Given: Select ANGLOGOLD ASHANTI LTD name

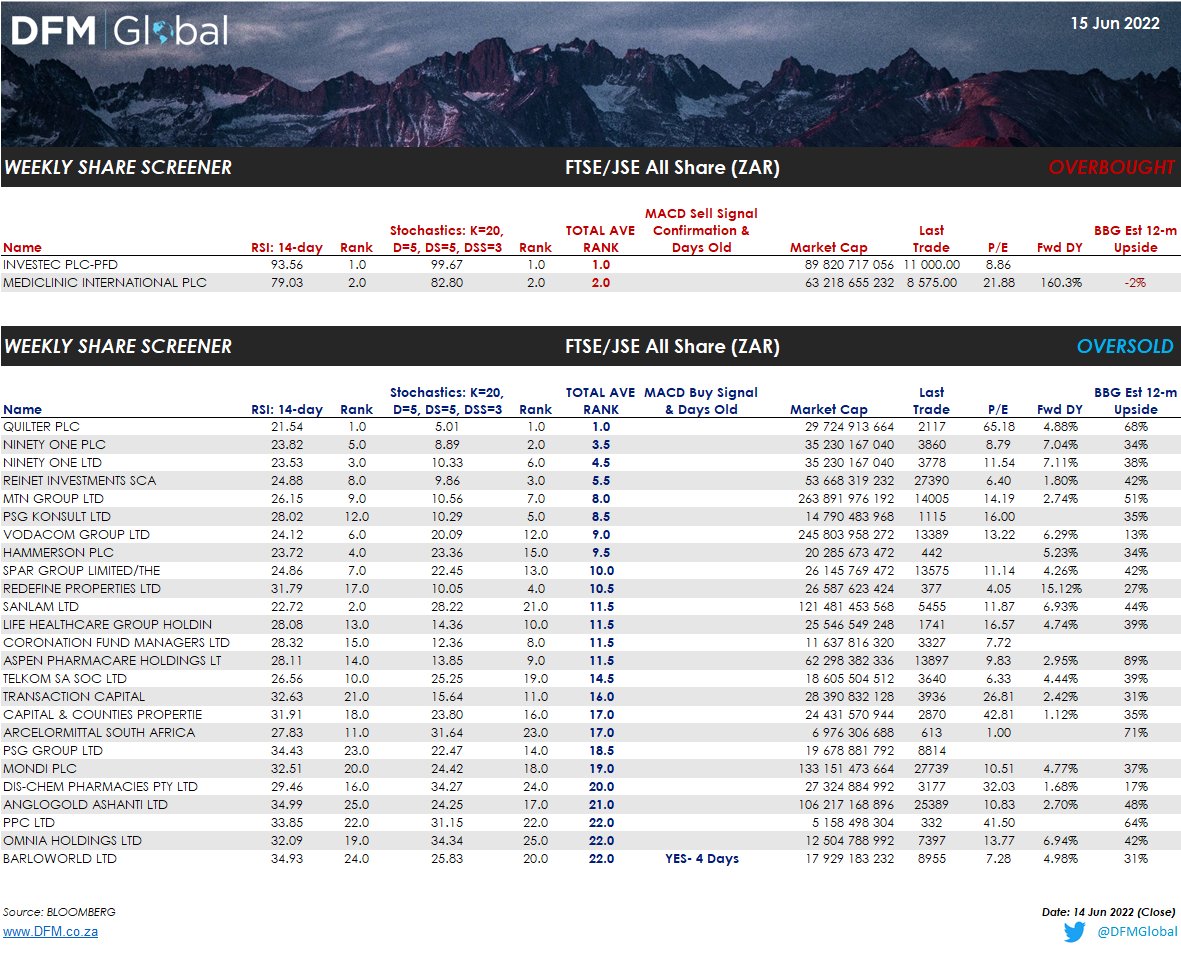Looking at the screenshot, I should click(x=86, y=805).
